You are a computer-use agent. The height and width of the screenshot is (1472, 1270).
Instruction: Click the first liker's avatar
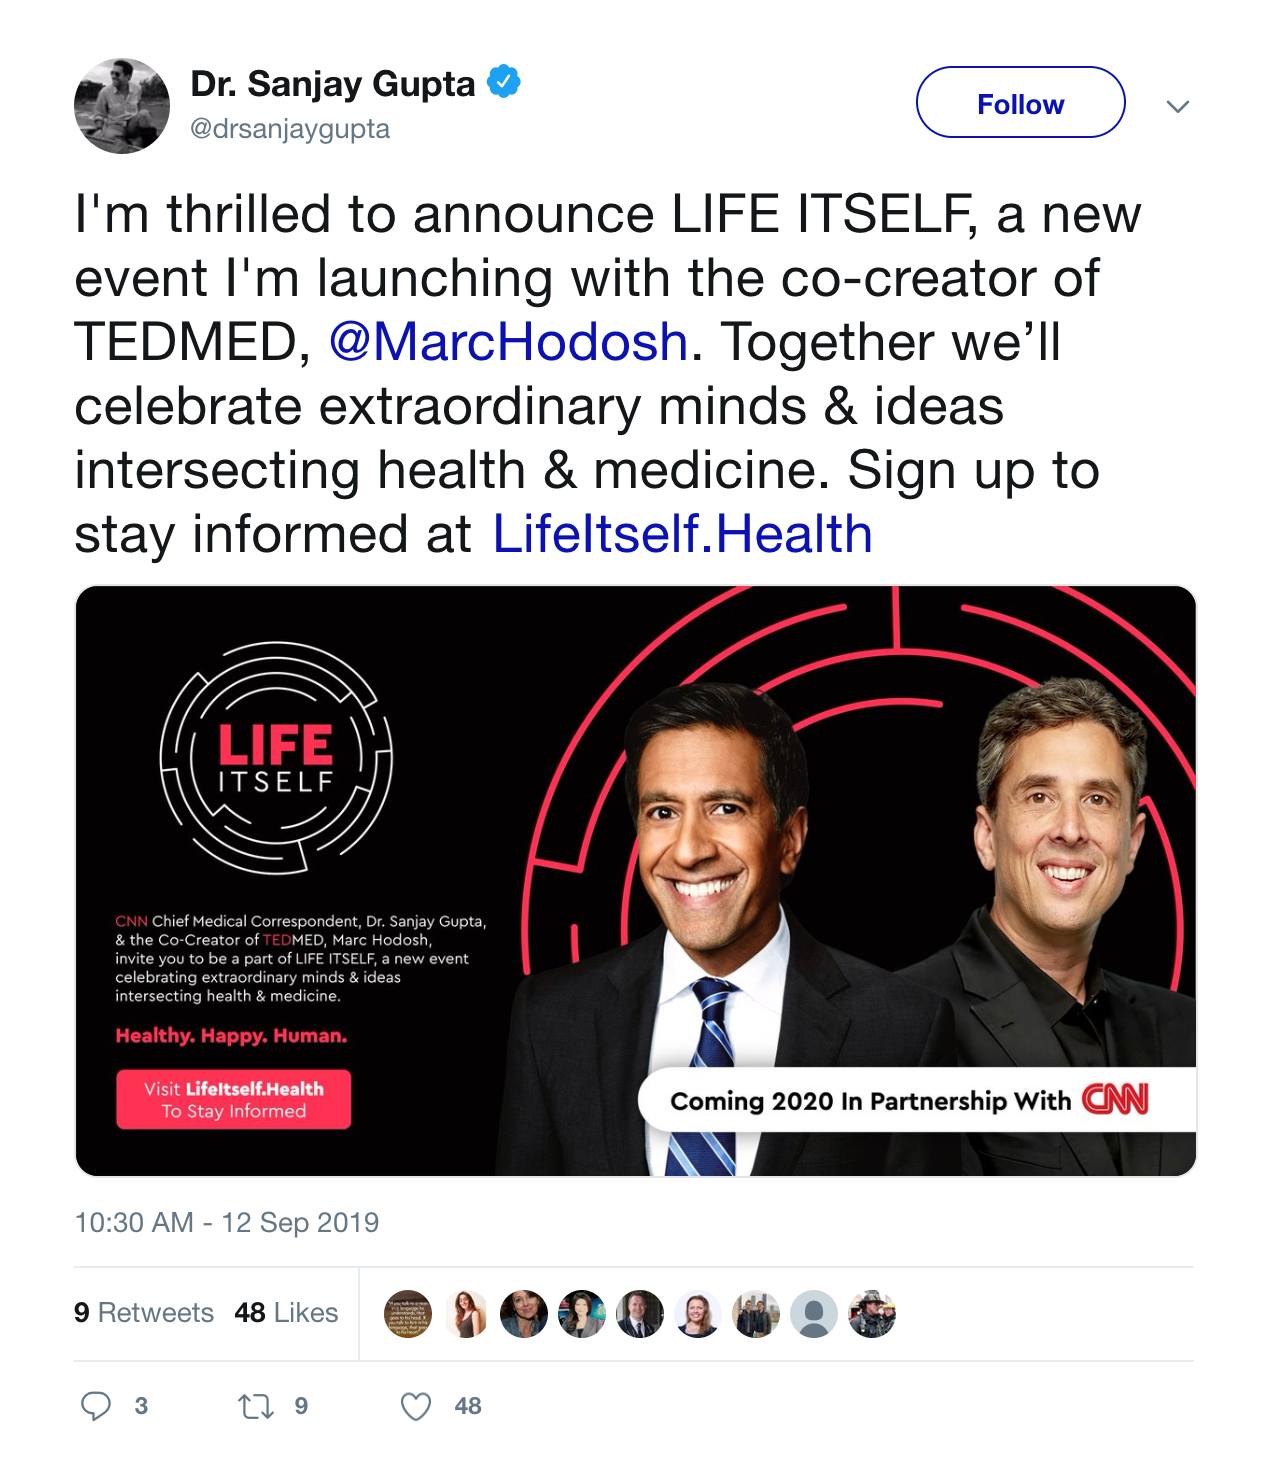point(408,1314)
